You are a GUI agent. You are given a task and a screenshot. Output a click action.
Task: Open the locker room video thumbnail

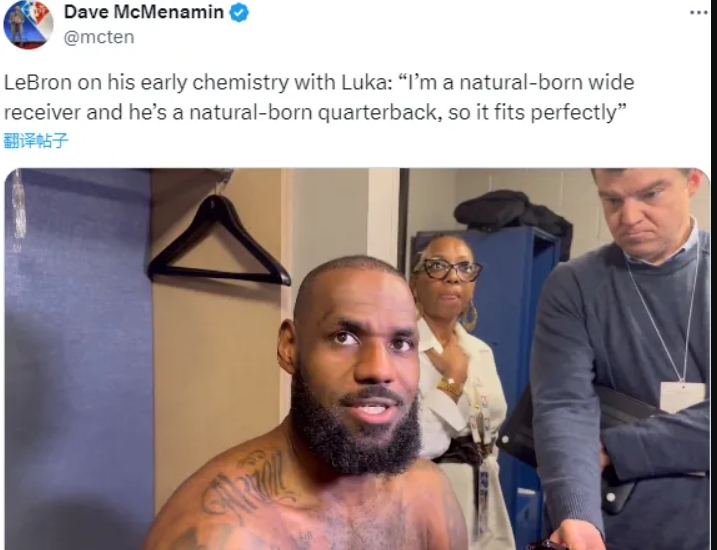[x=357, y=359]
